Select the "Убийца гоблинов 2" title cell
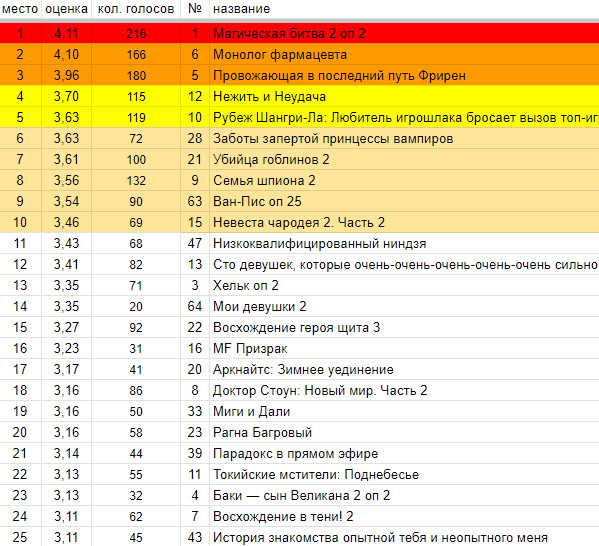This screenshot has height=546, width=599. coord(404,159)
